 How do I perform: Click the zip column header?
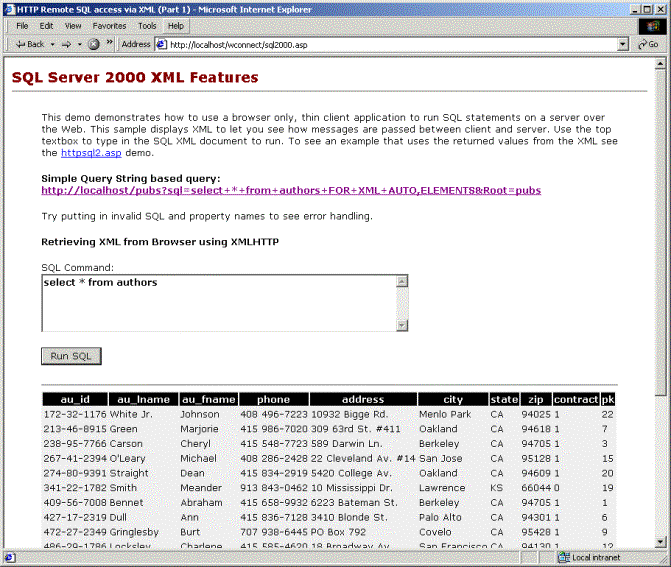coord(536,399)
